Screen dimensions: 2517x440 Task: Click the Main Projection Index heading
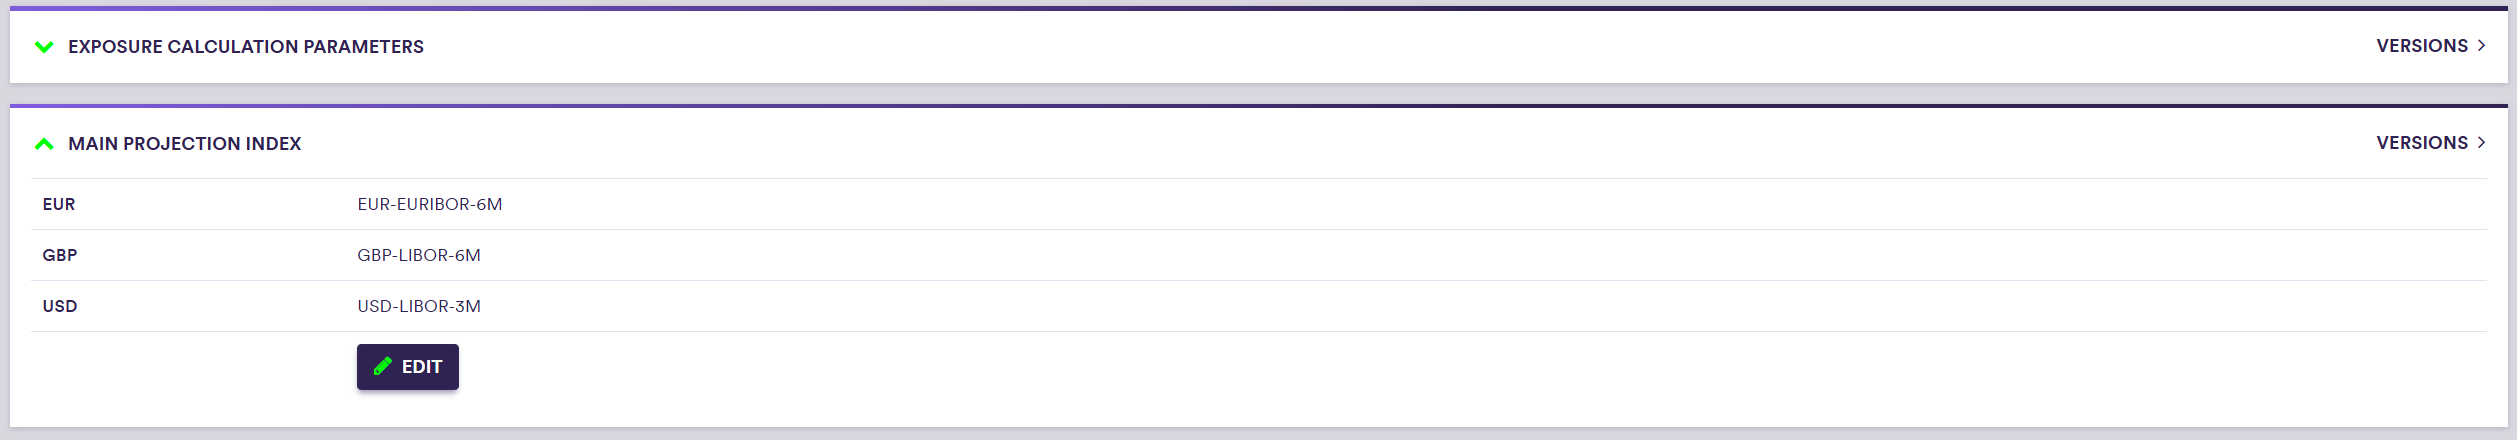click(185, 144)
